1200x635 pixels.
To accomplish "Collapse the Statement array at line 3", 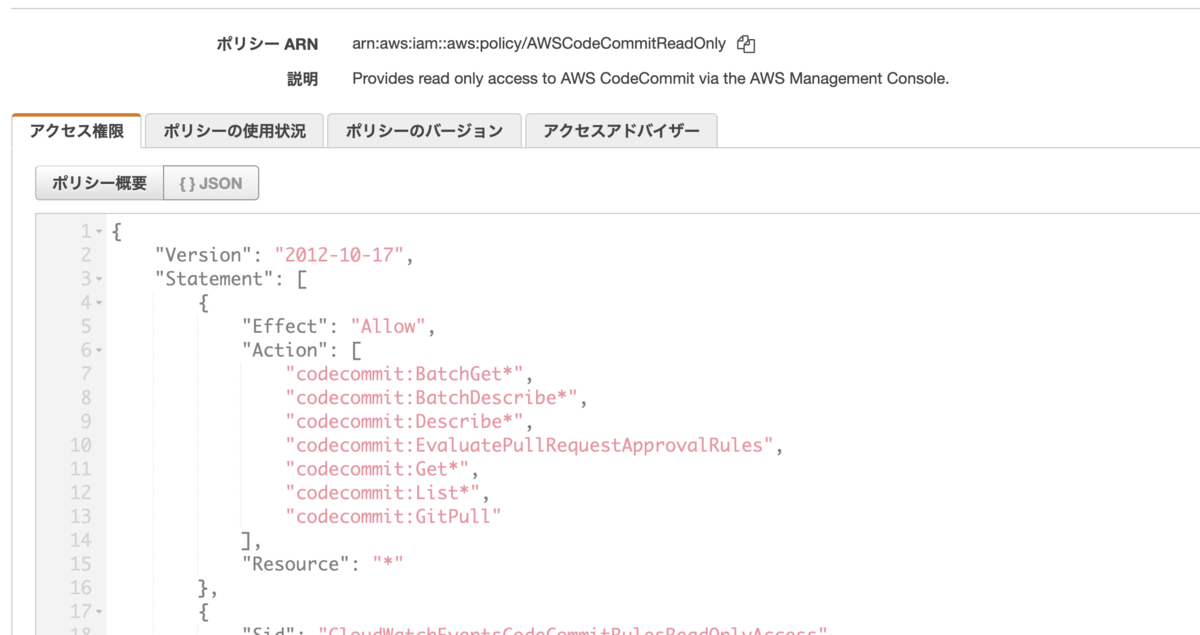I will pyautogui.click(x=99, y=279).
